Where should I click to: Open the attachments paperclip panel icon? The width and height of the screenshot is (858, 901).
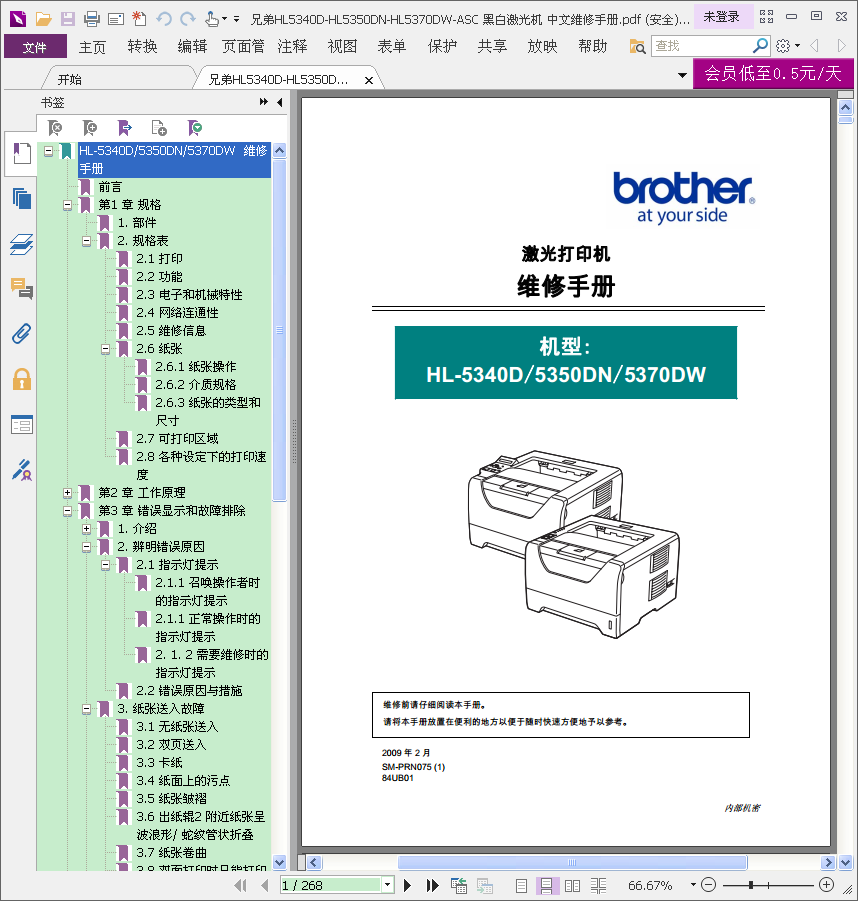click(x=22, y=334)
